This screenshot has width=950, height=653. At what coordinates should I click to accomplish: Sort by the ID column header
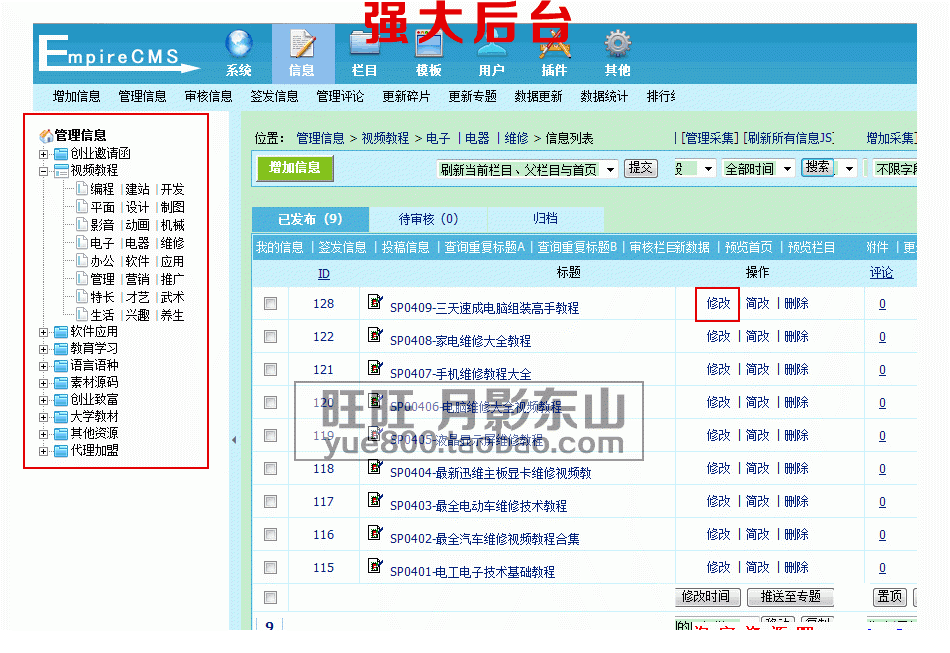[x=324, y=274]
